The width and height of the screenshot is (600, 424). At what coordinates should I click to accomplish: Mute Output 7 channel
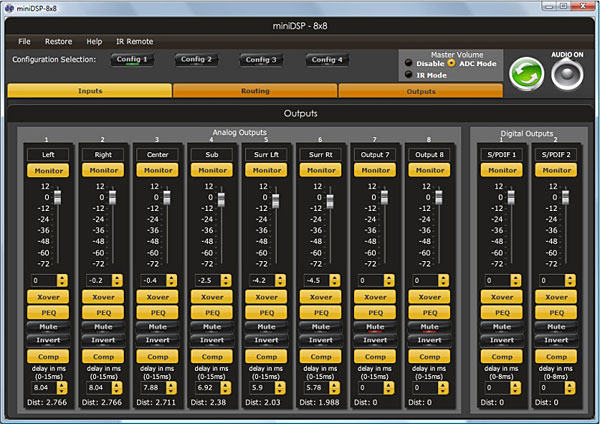click(x=375, y=327)
